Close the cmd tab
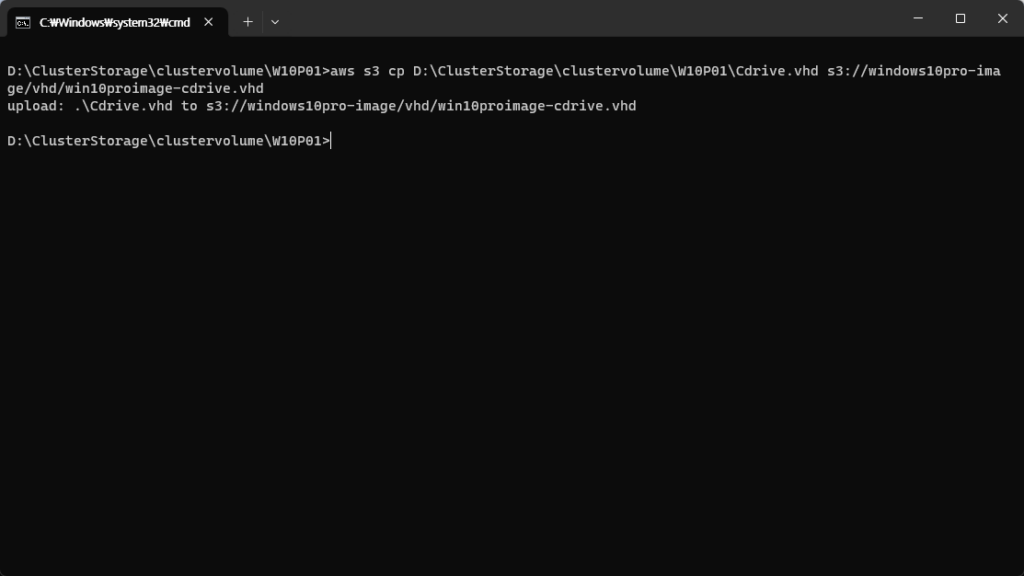The width and height of the screenshot is (1024, 576). (208, 22)
